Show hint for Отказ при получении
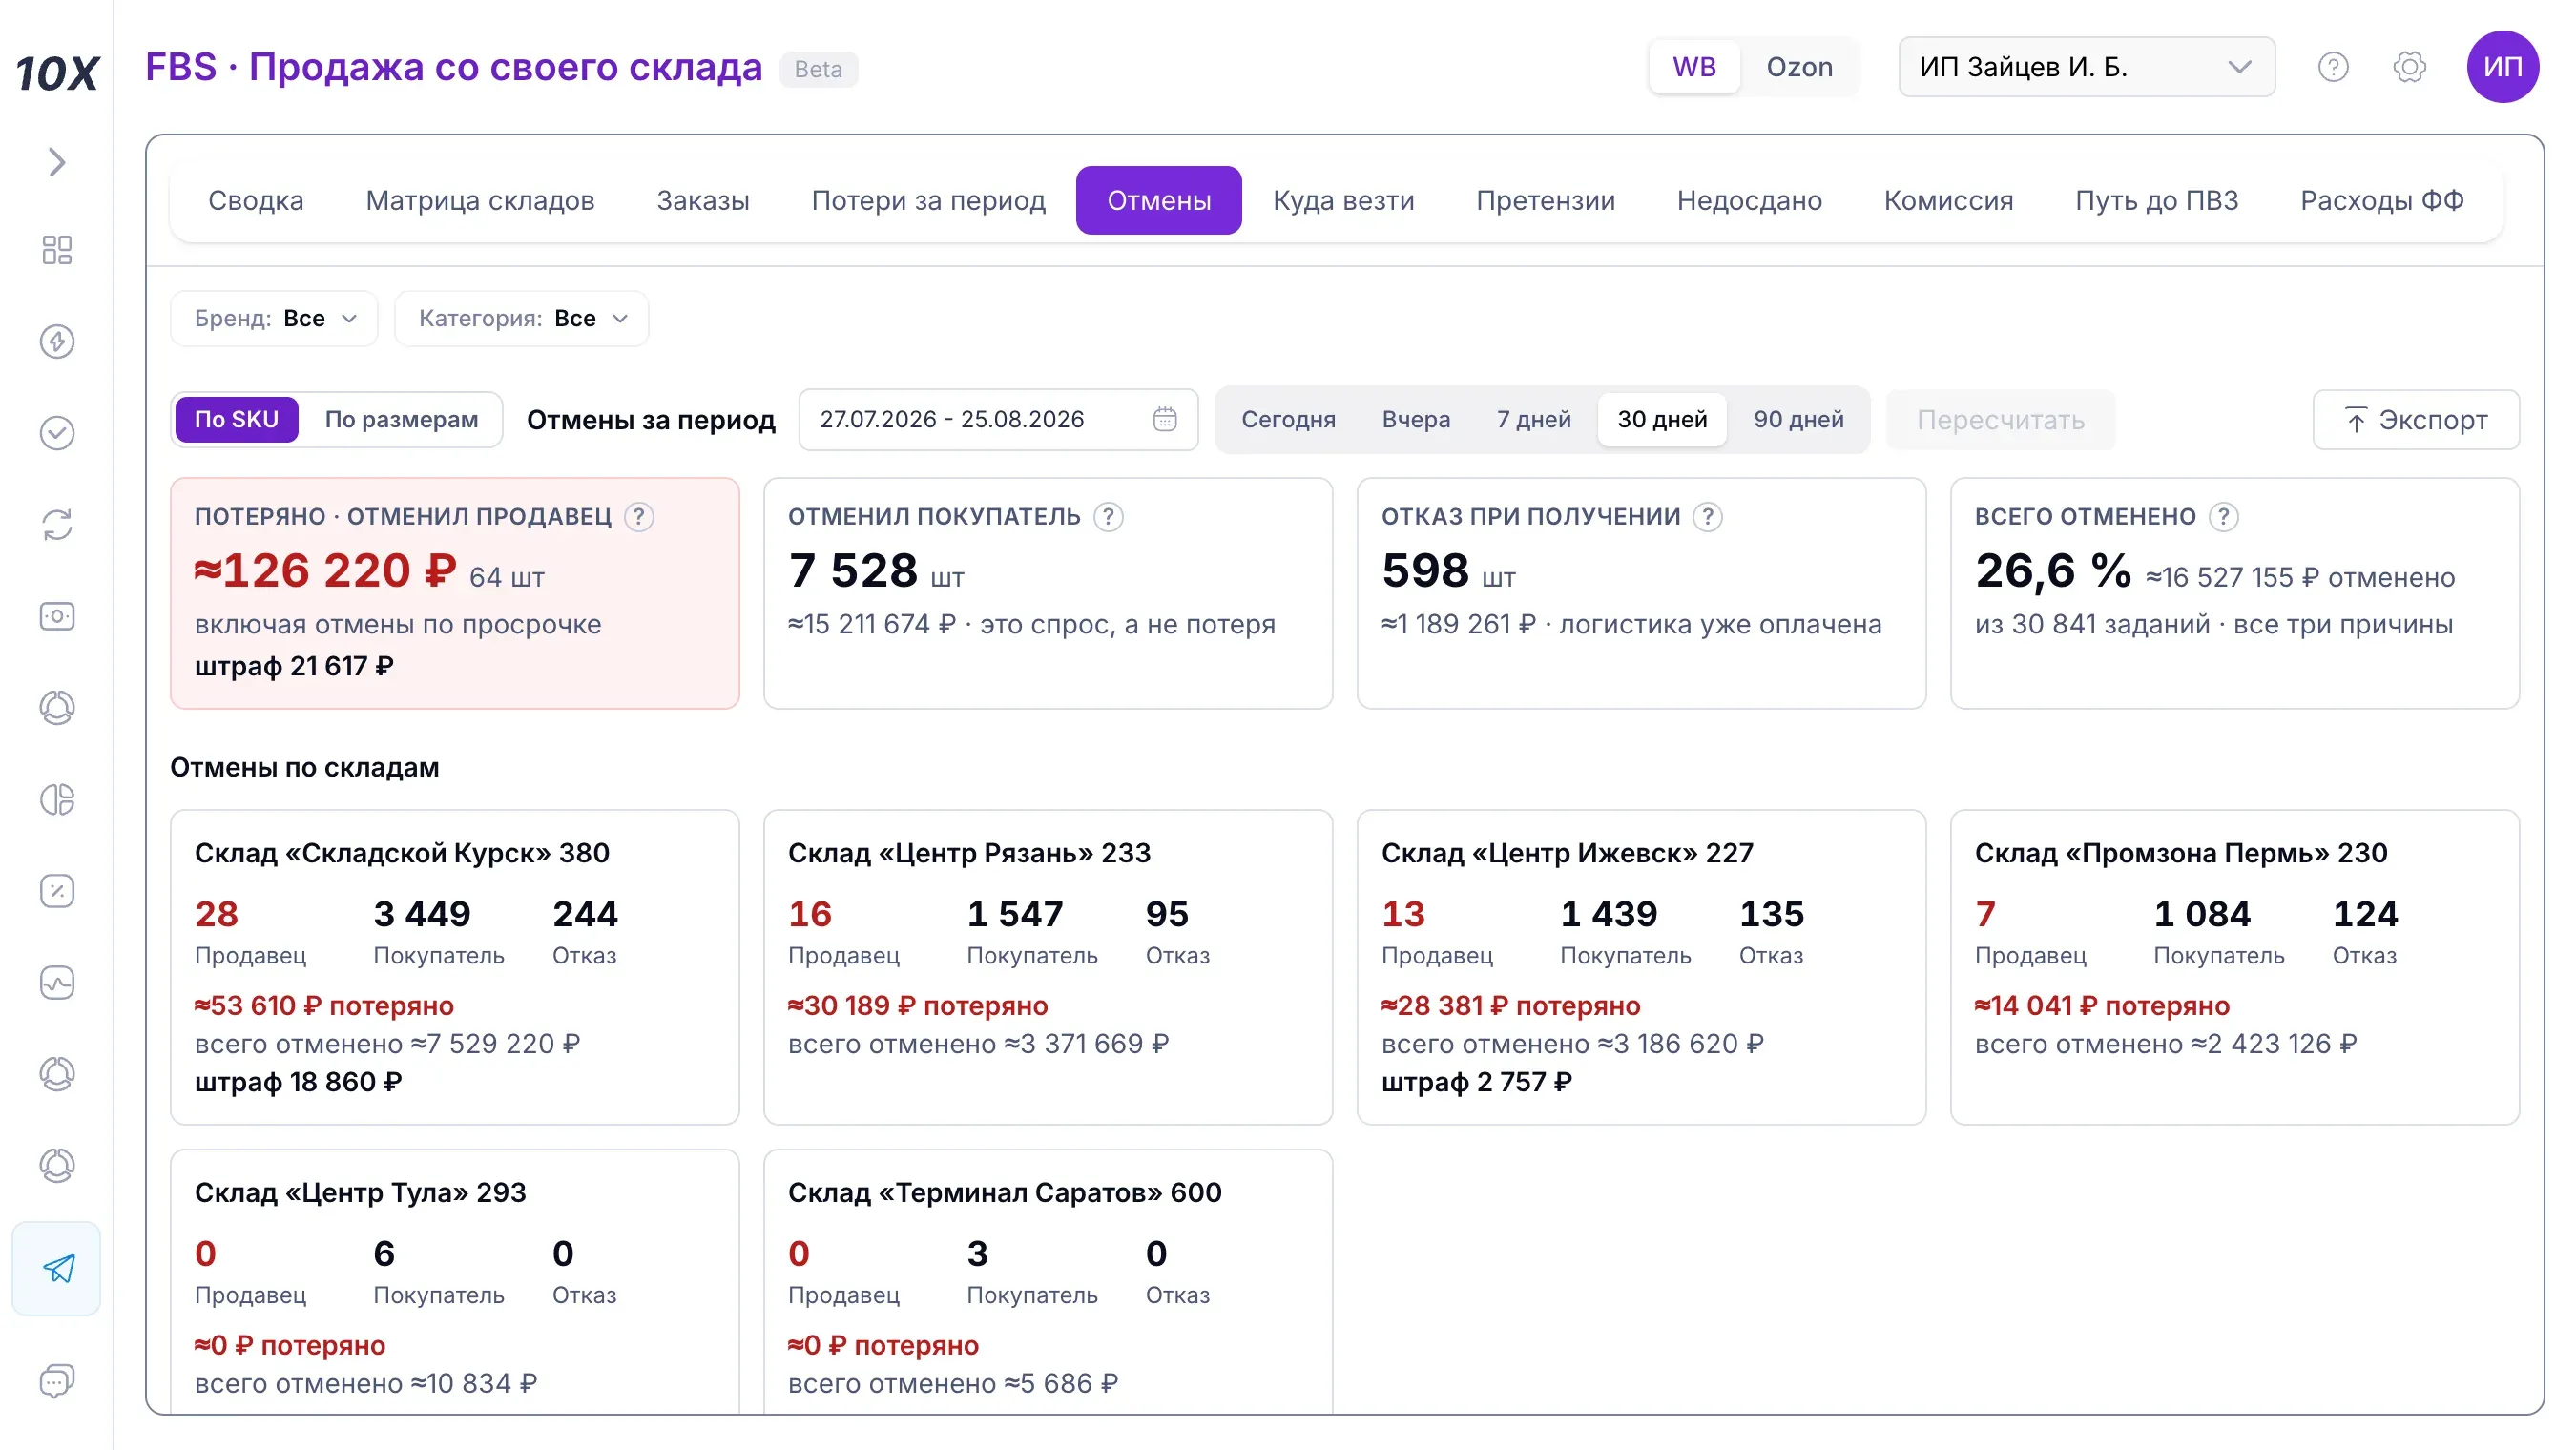 coord(1707,517)
